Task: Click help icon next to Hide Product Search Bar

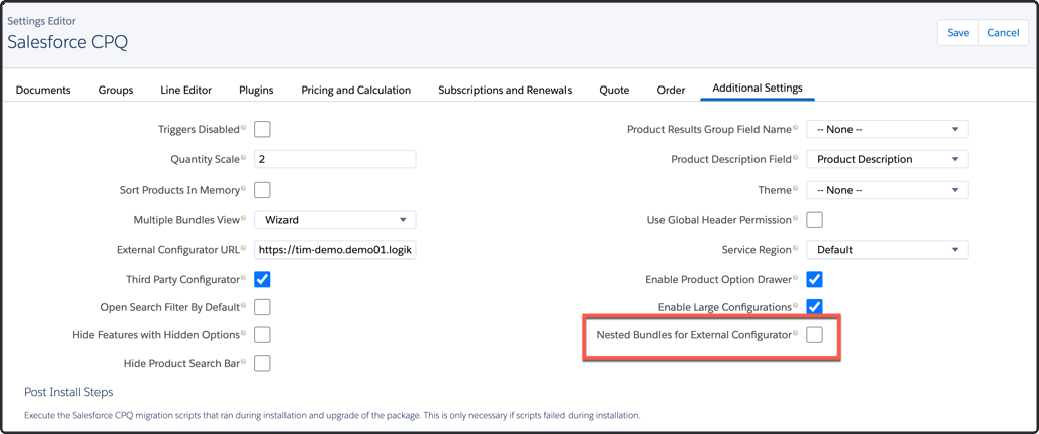Action: tap(243, 362)
